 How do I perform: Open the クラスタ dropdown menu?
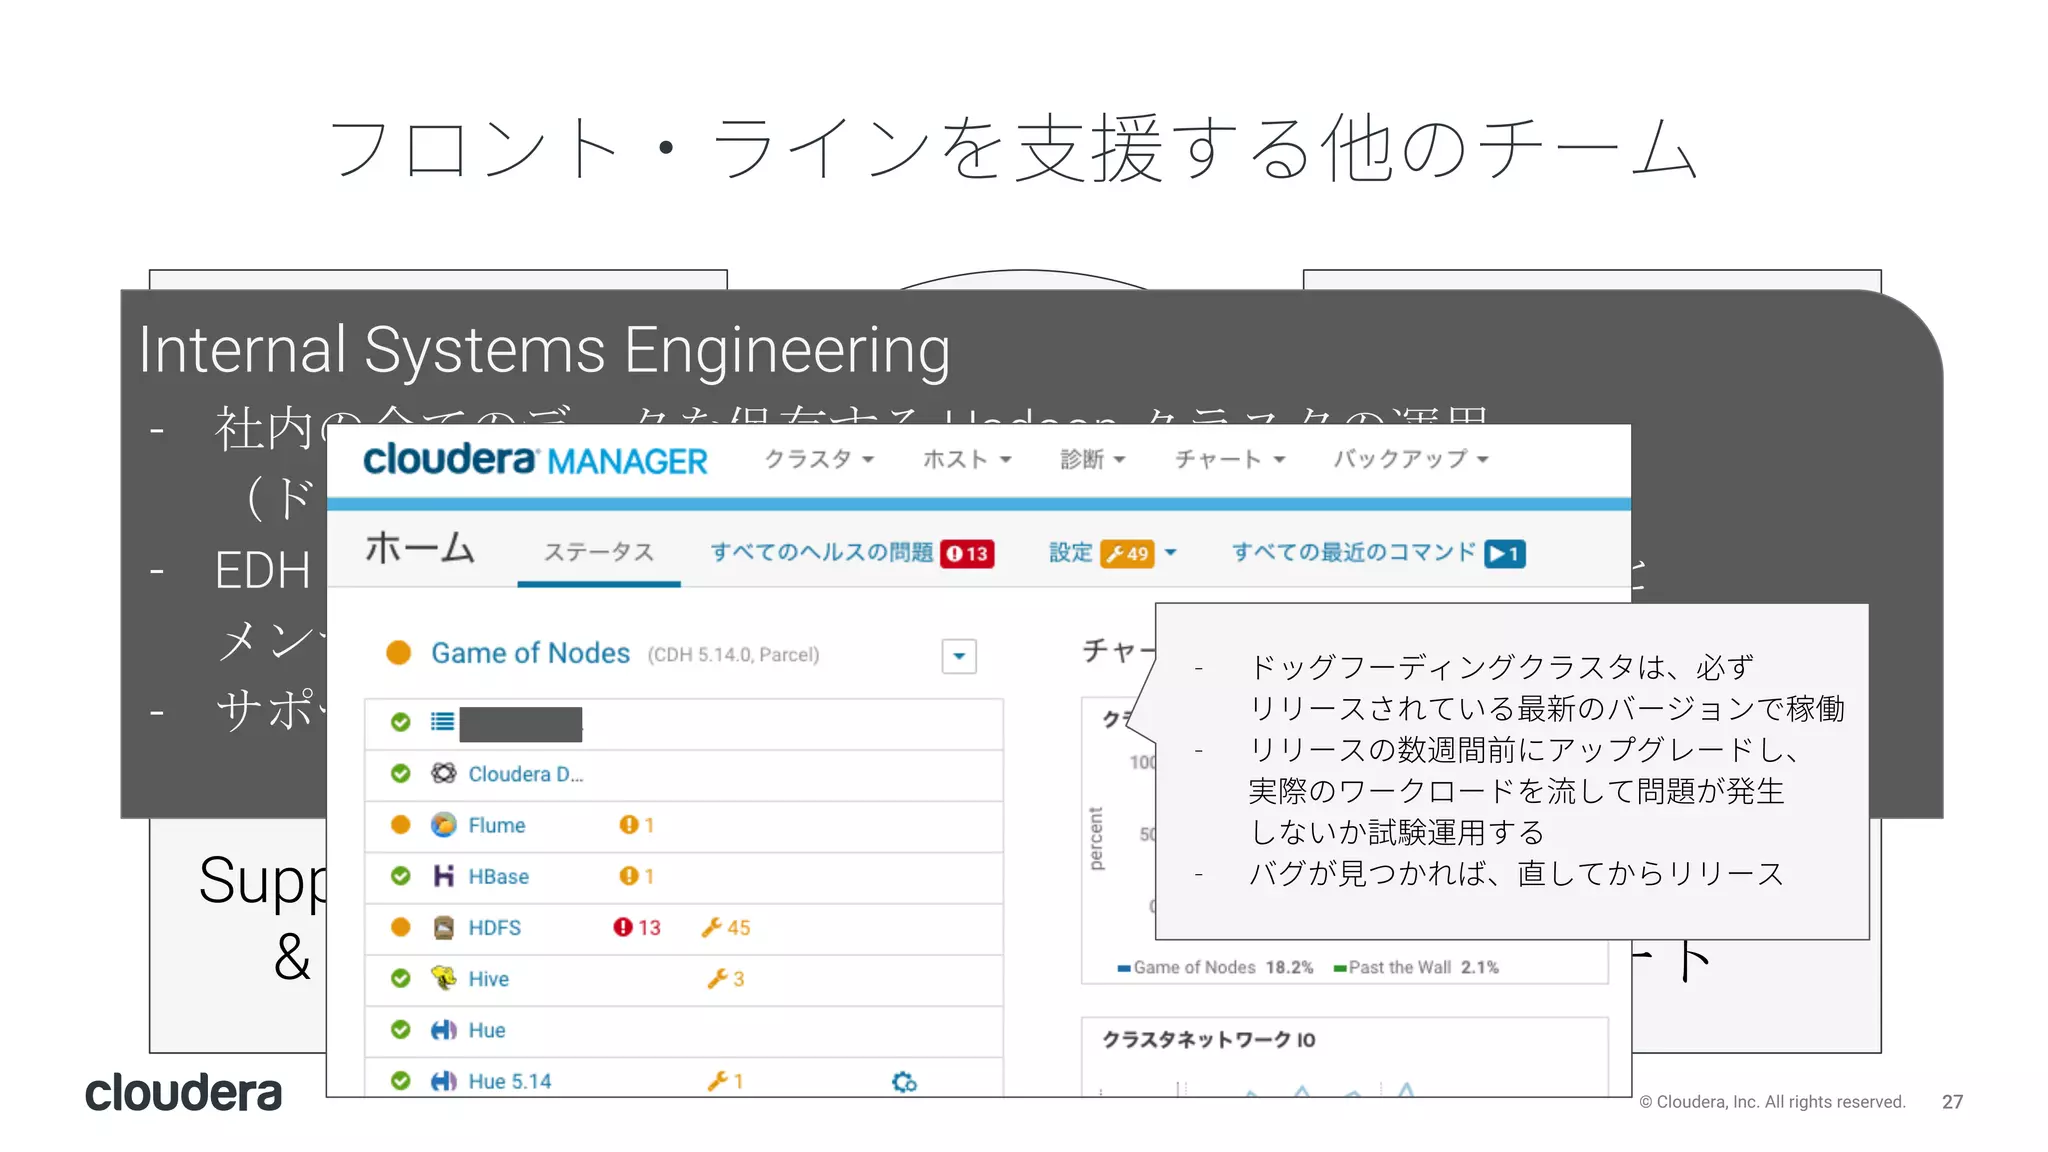coord(819,459)
